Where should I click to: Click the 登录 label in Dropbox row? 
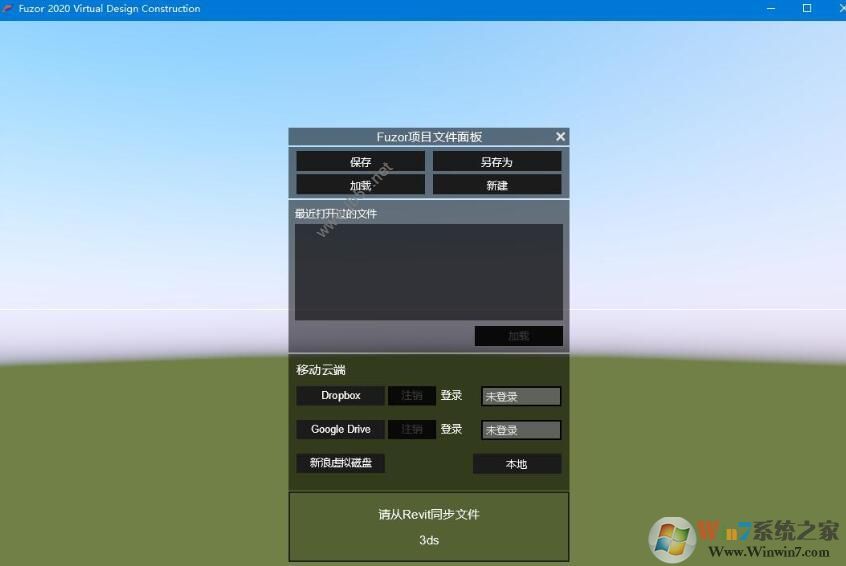[452, 395]
